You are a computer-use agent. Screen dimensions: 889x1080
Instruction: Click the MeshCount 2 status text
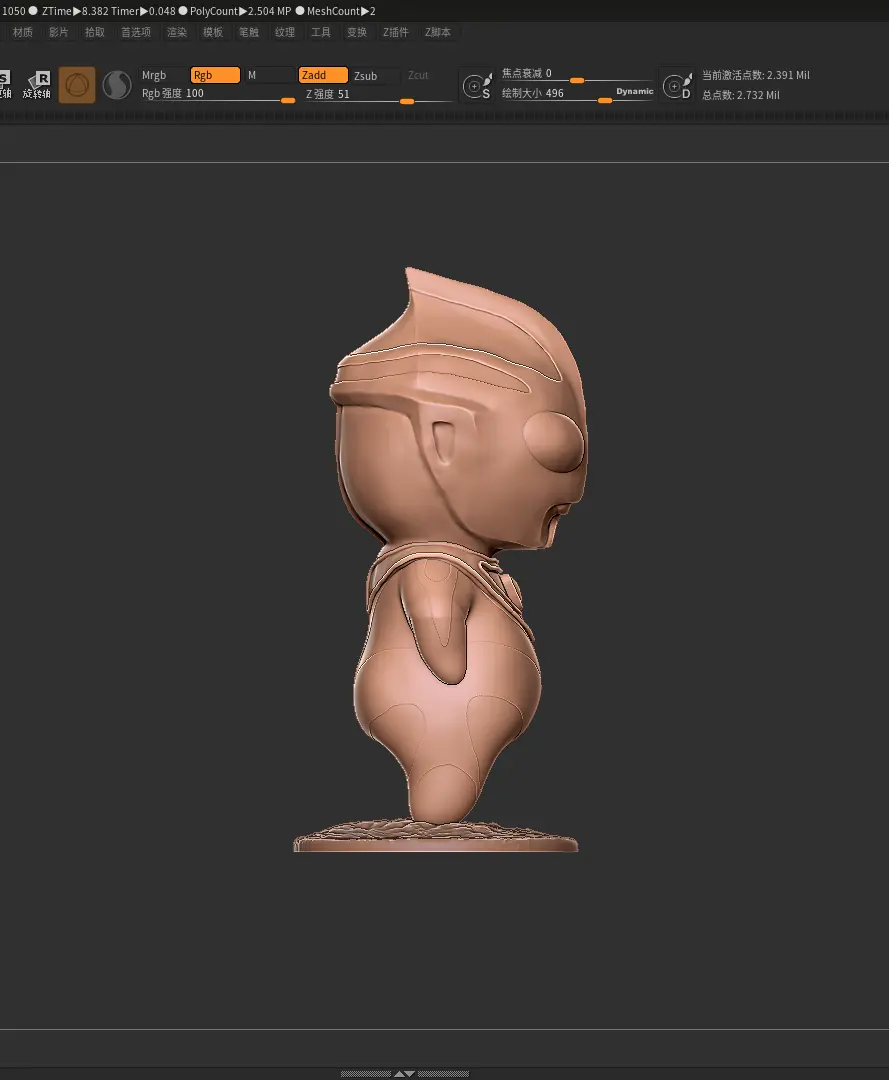coord(341,11)
